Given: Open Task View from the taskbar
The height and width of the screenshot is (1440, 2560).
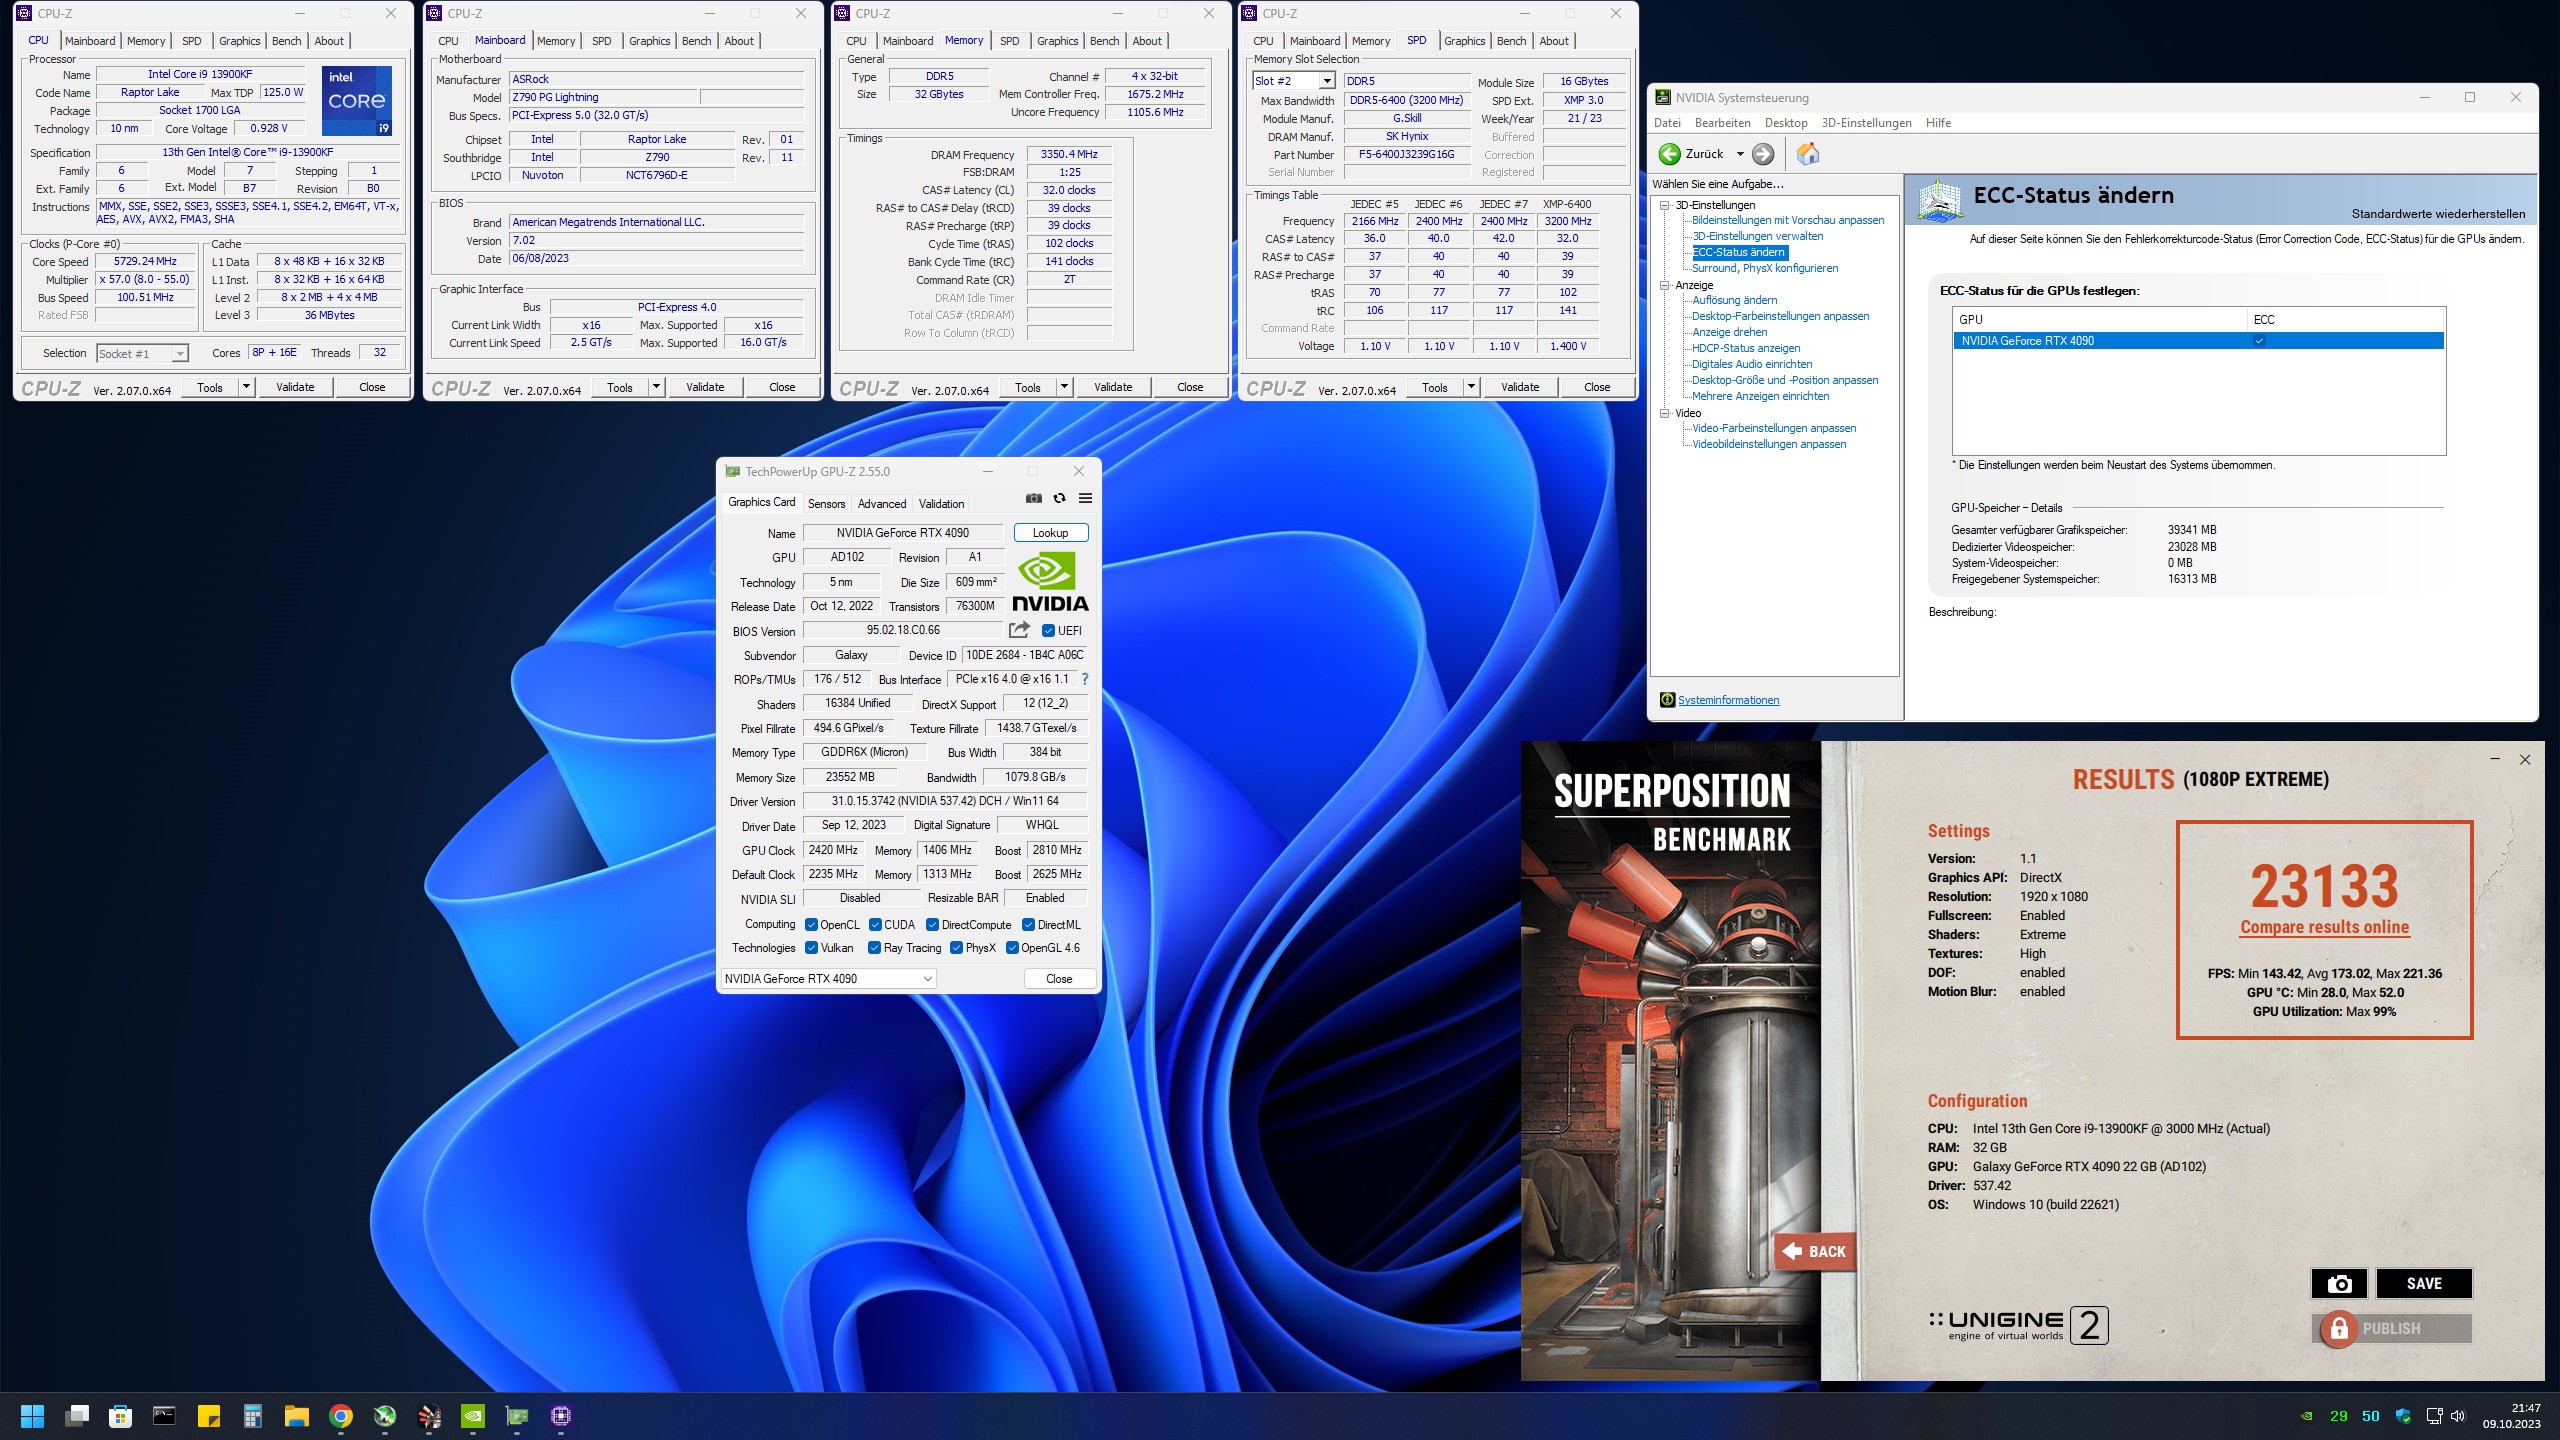Looking at the screenshot, I should point(77,1416).
